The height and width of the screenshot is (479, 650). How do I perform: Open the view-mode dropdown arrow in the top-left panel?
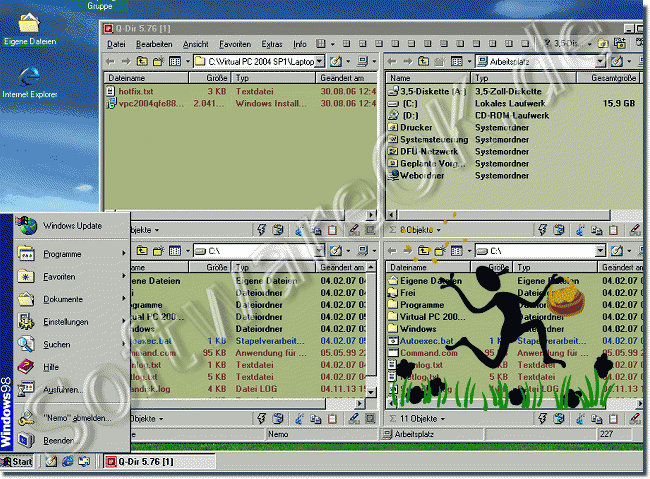(x=187, y=62)
